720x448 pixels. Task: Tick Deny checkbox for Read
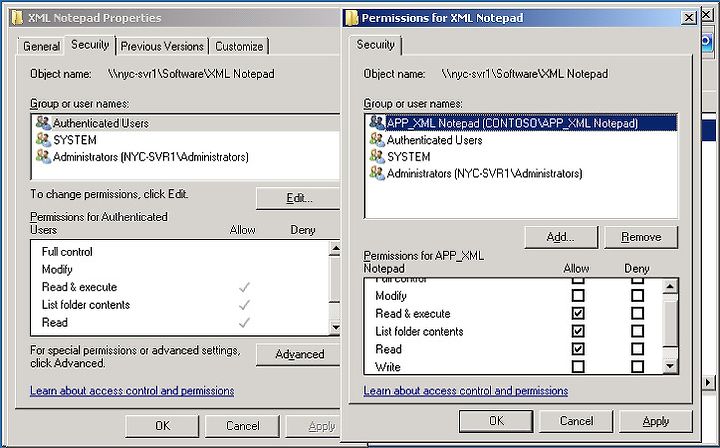(637, 349)
